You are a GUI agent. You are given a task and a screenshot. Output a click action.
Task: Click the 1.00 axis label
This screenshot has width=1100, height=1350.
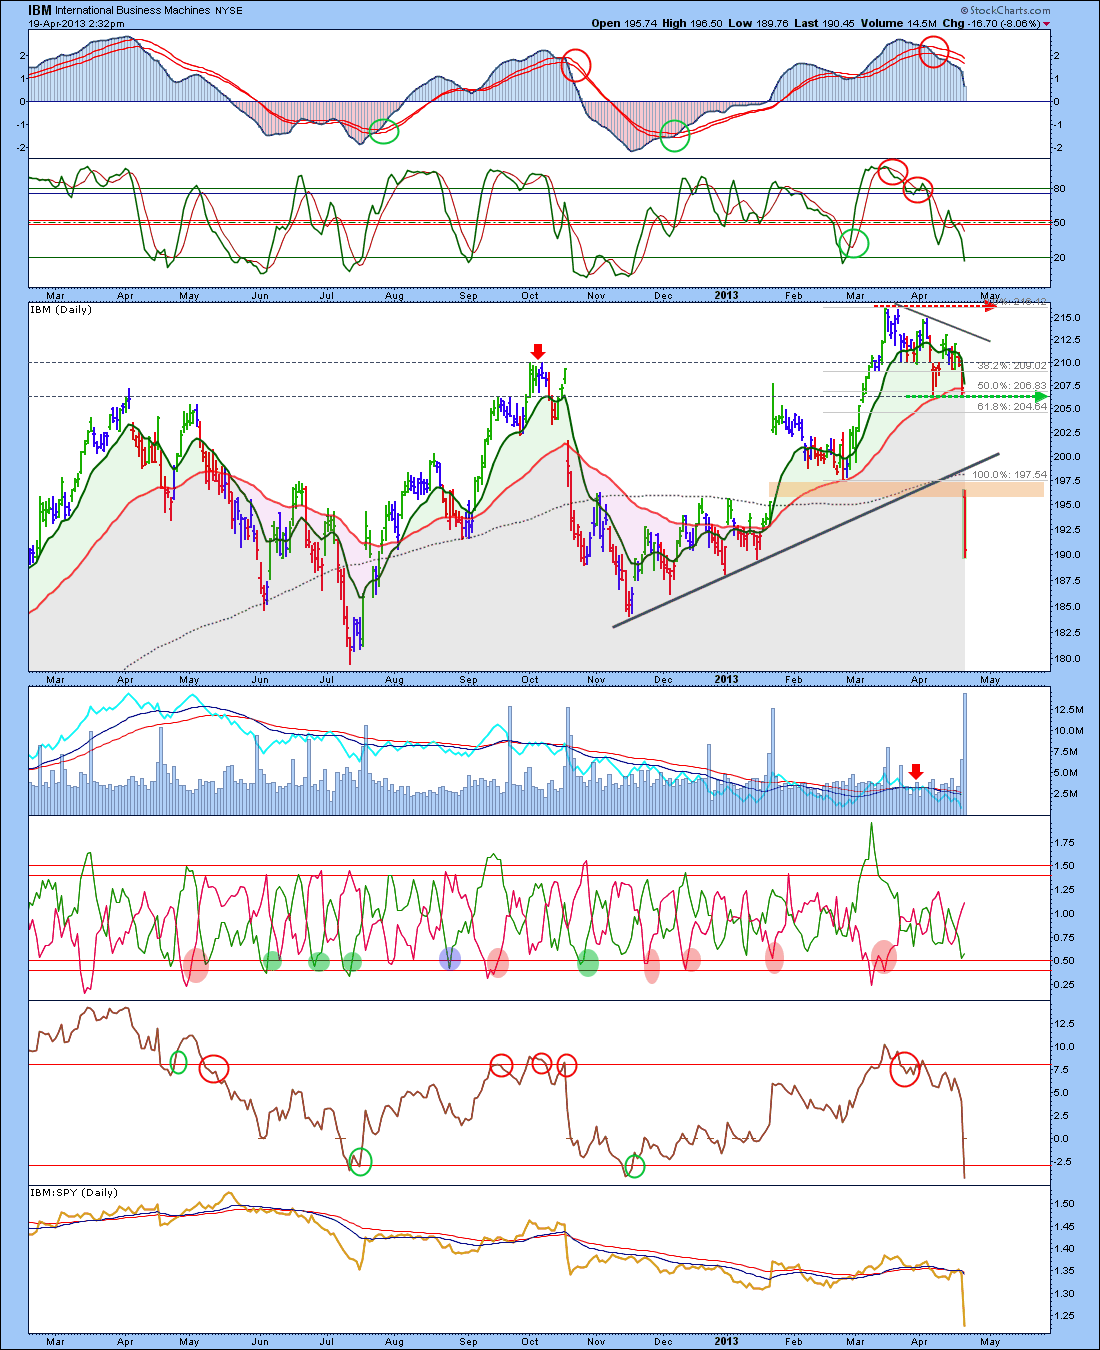1064,914
